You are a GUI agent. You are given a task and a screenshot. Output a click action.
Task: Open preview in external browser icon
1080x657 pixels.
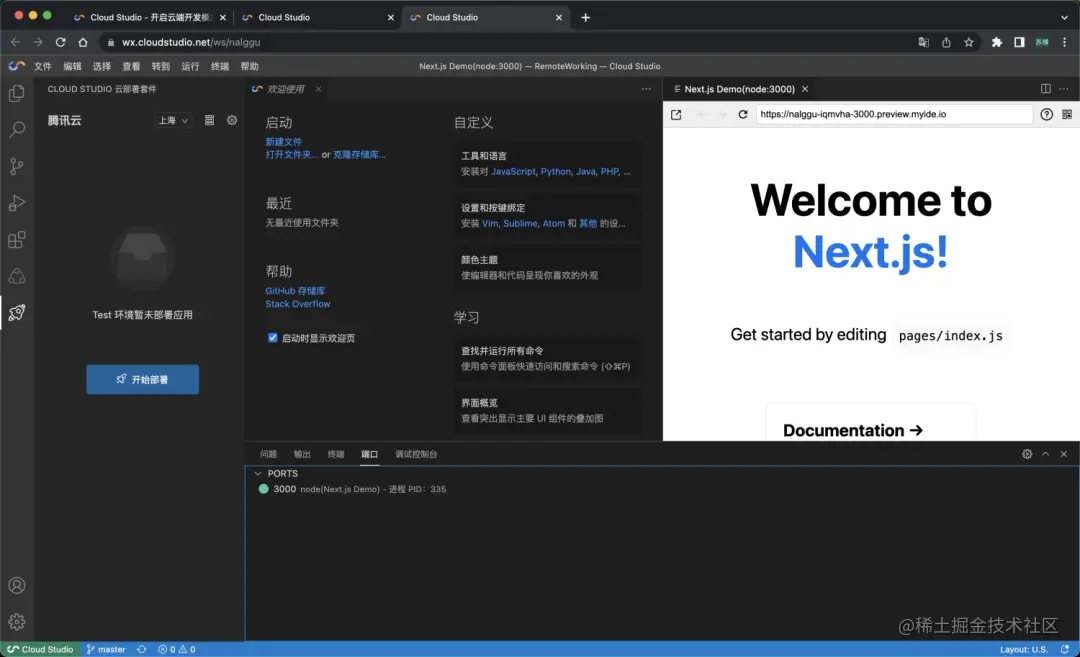click(x=676, y=114)
